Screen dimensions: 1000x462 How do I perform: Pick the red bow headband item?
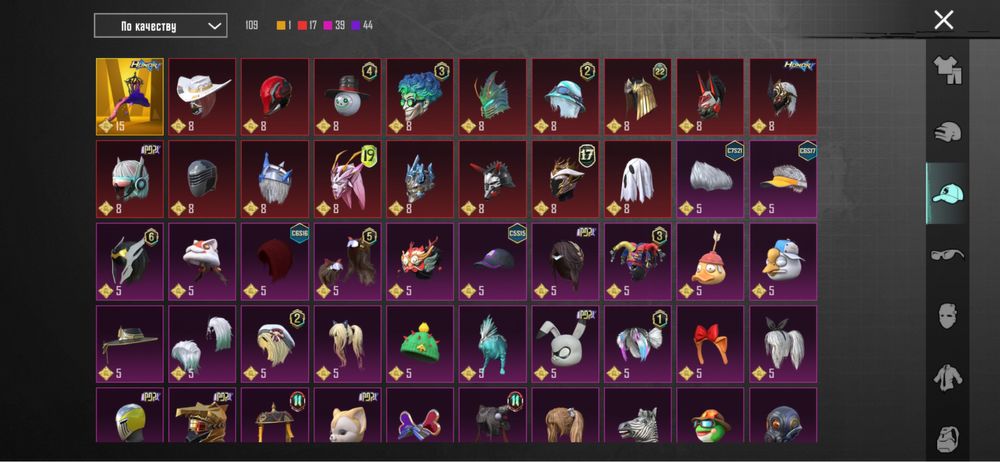click(711, 344)
